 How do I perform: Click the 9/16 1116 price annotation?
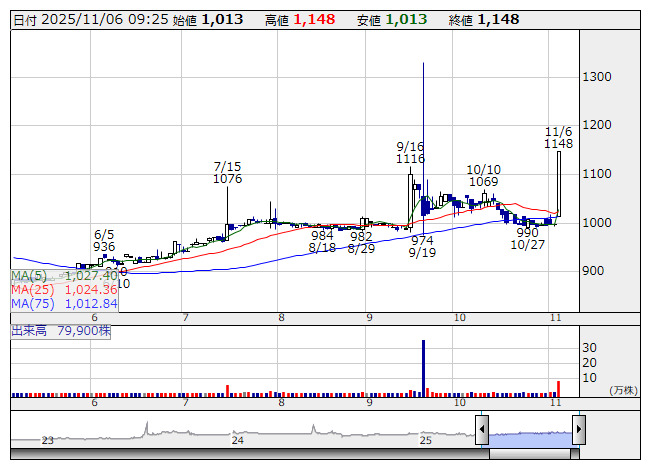tap(410, 152)
